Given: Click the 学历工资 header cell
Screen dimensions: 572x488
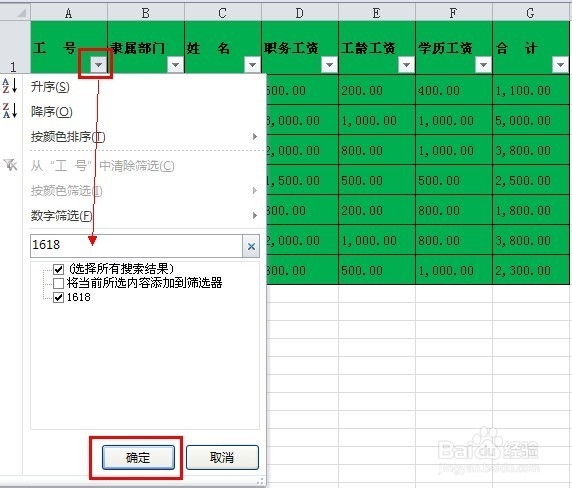Looking at the screenshot, I should point(454,47).
